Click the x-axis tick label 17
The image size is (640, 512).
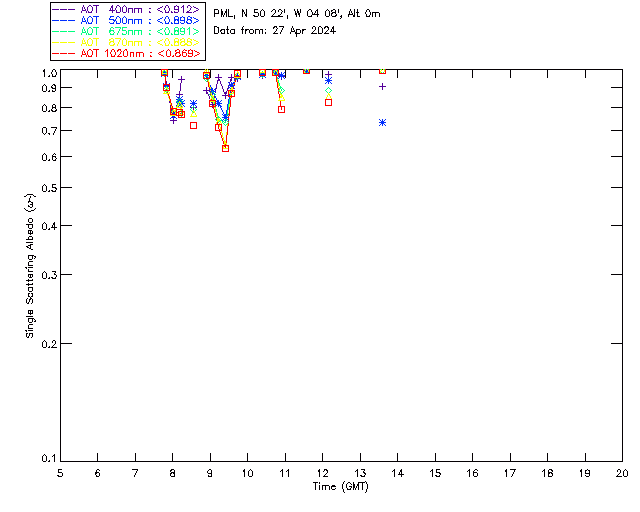pyautogui.click(x=510, y=473)
